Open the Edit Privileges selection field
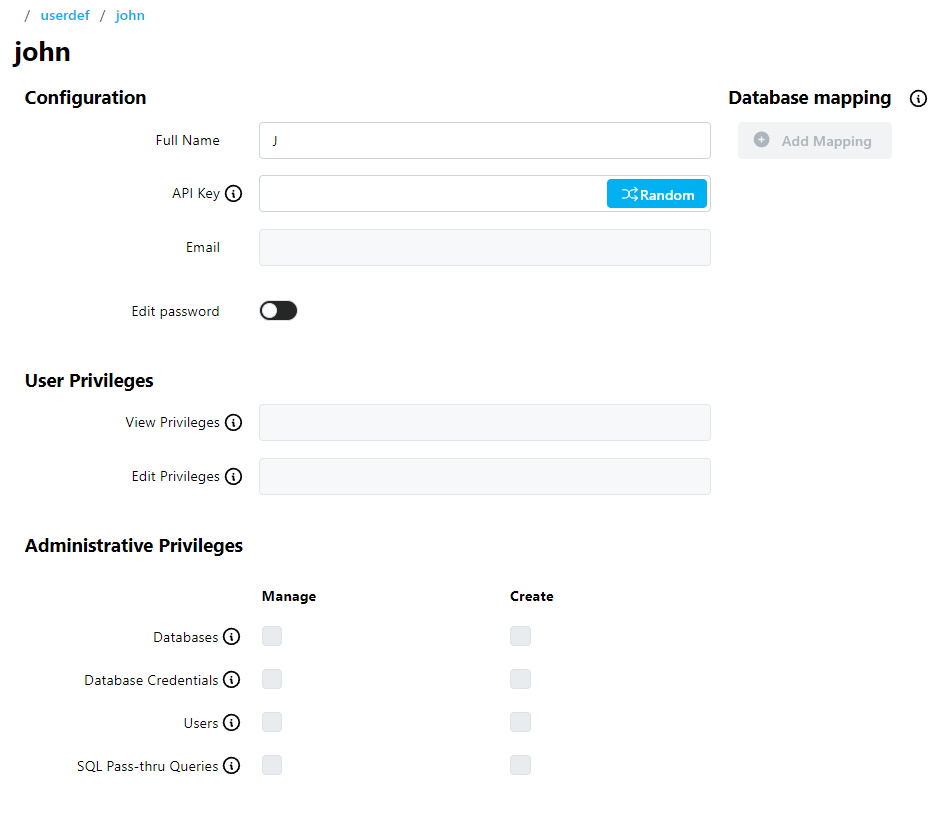The image size is (947, 815). (484, 477)
